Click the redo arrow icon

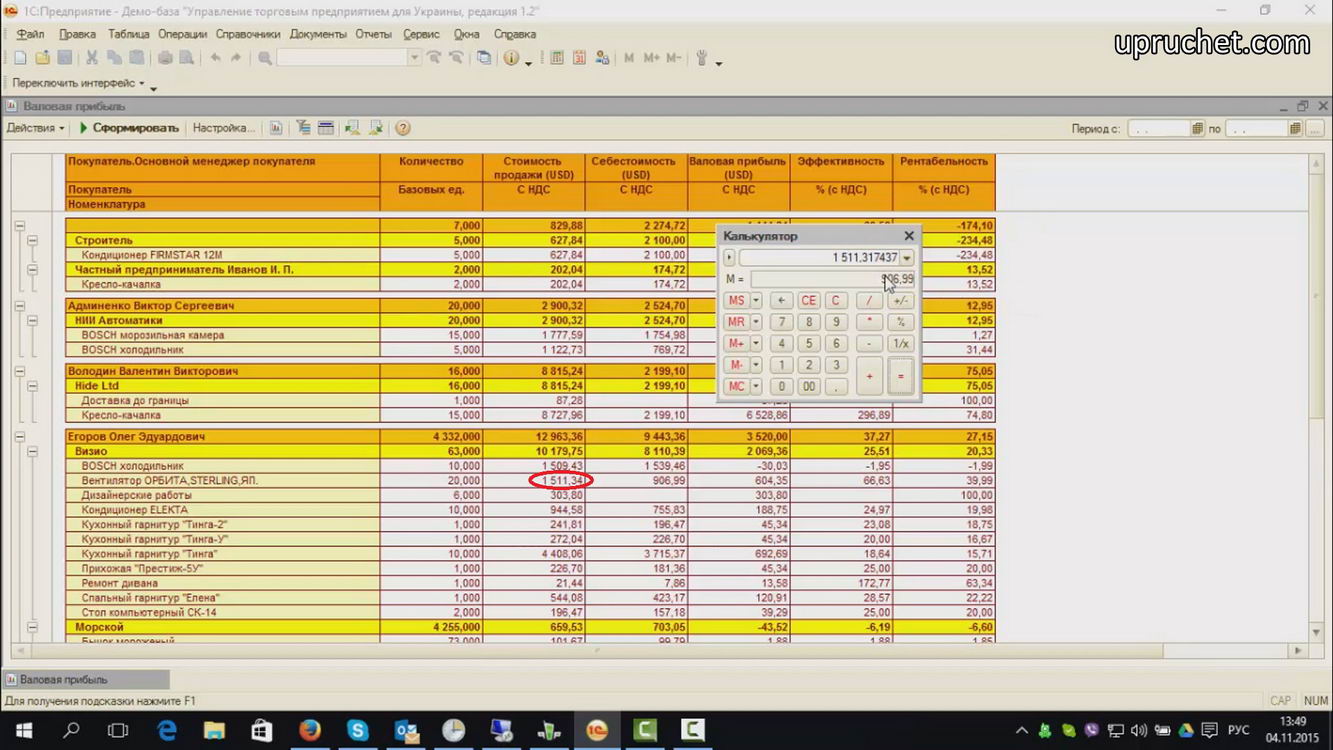click(x=237, y=58)
